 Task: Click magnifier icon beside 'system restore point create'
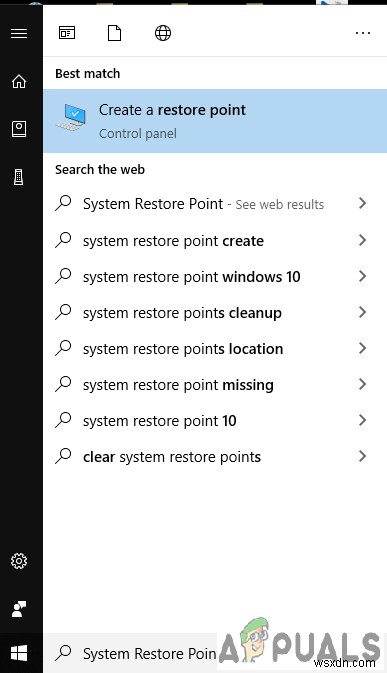click(63, 240)
